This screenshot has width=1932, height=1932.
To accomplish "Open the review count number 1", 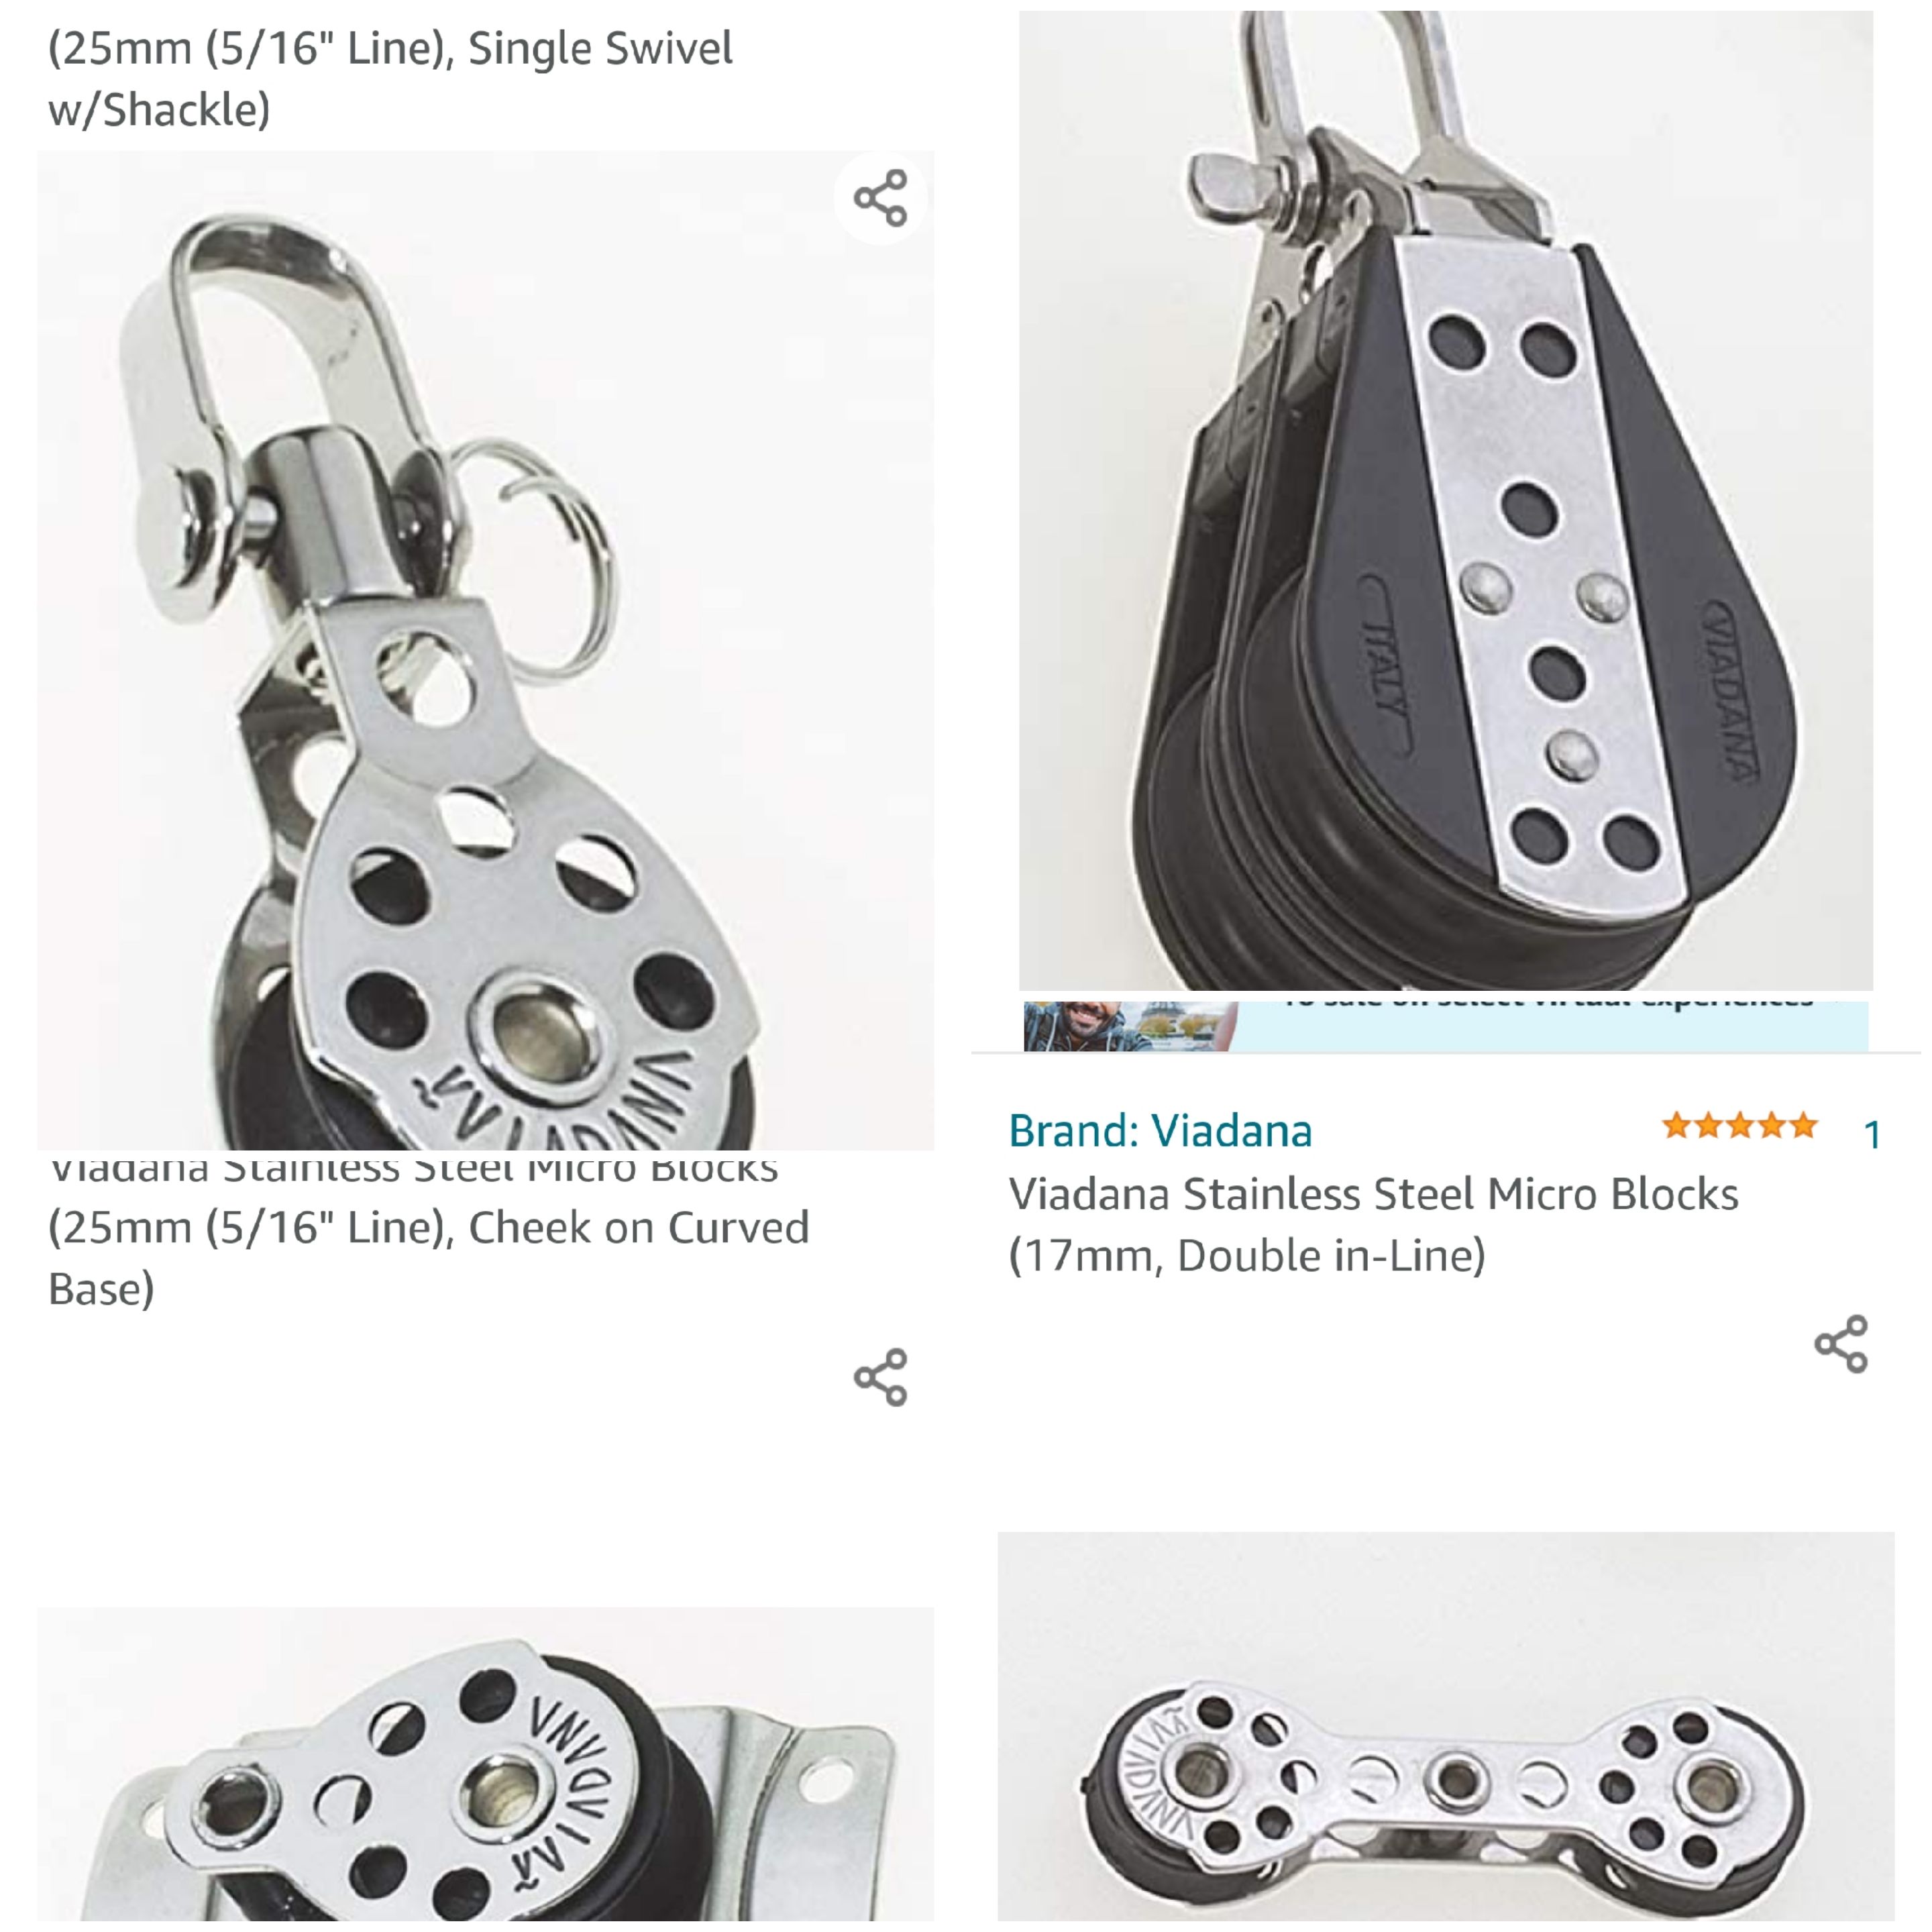I will [1872, 1135].
